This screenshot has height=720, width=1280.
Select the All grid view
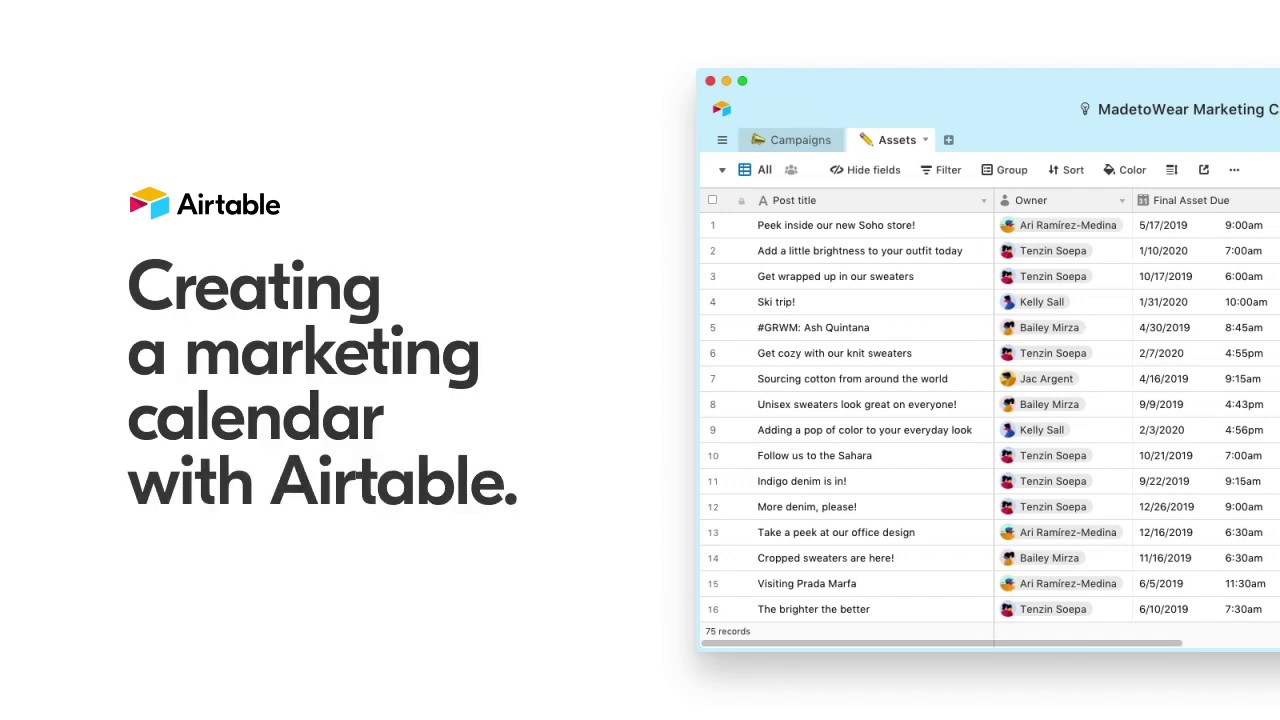pyautogui.click(x=755, y=170)
